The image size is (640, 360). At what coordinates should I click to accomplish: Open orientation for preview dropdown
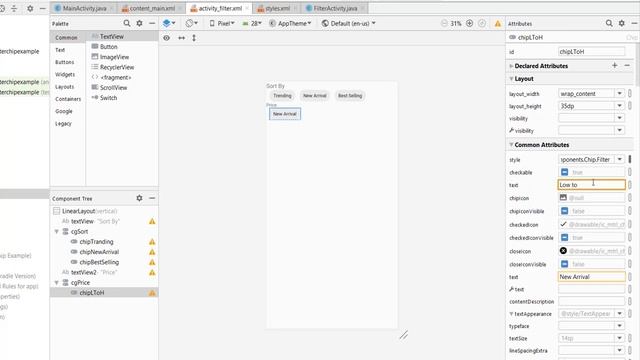click(x=191, y=23)
